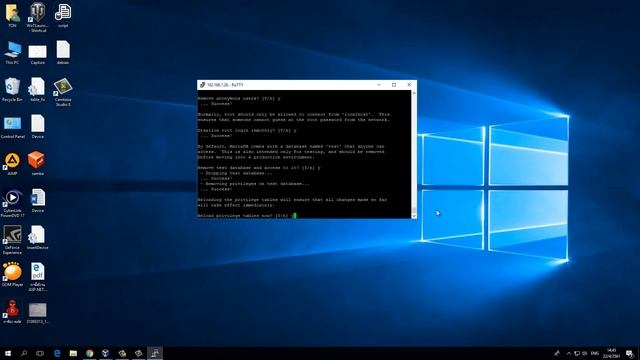The width and height of the screenshot is (640, 360).
Task: Select the InsertDevice file icon
Action: (38, 238)
